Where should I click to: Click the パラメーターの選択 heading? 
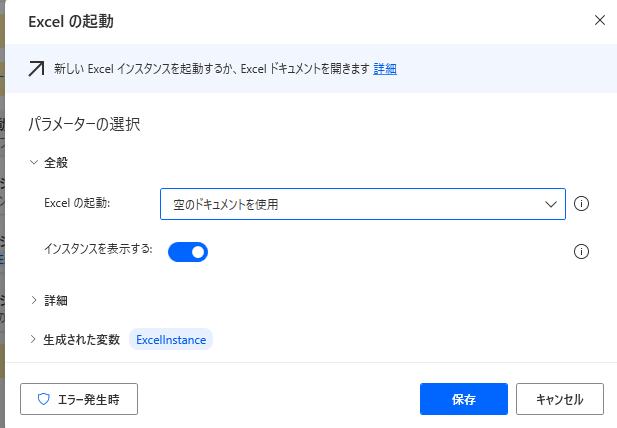pyautogui.click(x=84, y=124)
